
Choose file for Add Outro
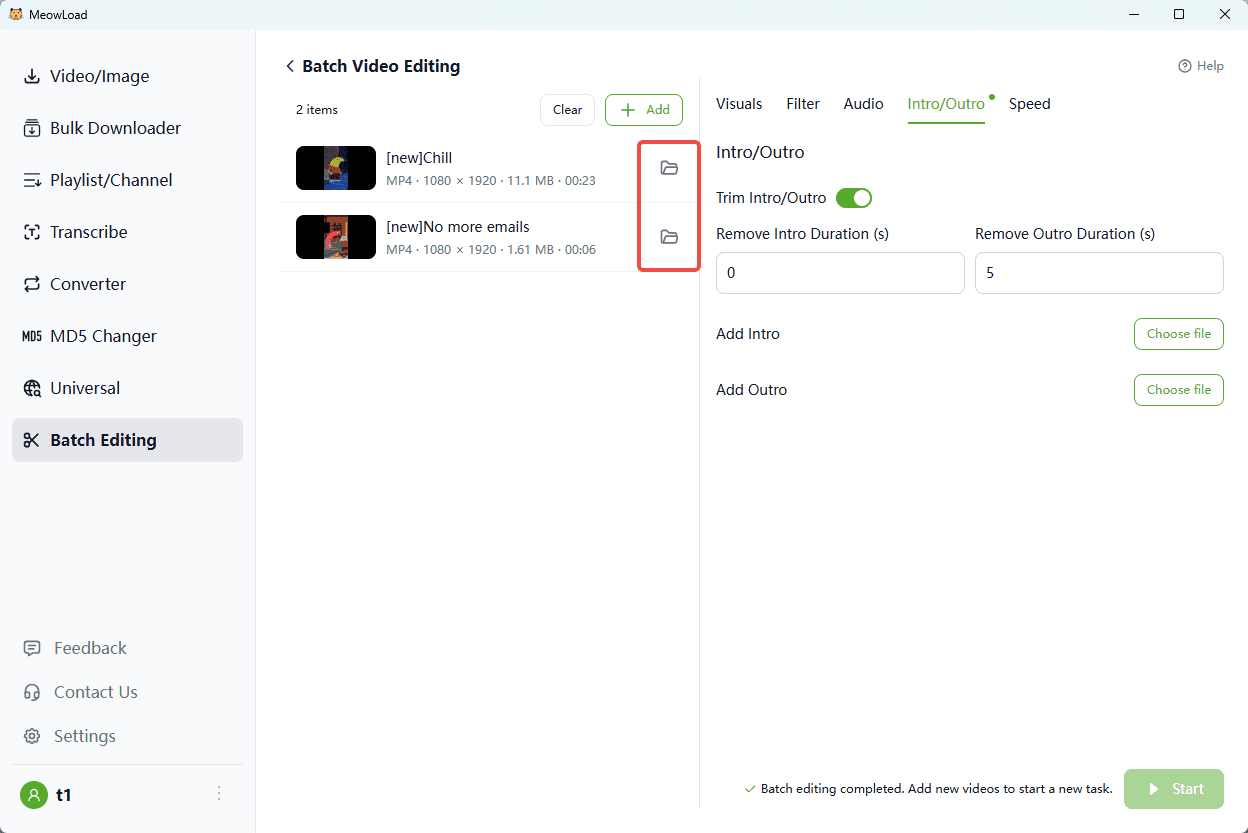[1178, 390]
